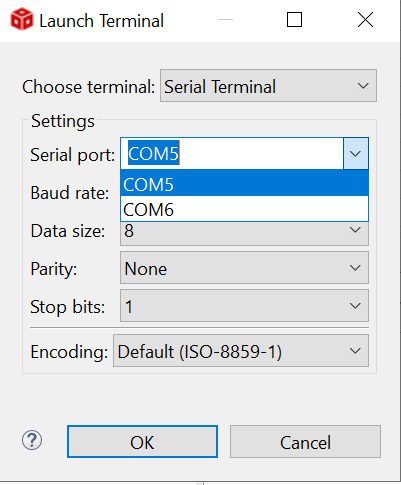The height and width of the screenshot is (485, 401).
Task: Close the Launch Terminal dialog
Action: [365, 20]
